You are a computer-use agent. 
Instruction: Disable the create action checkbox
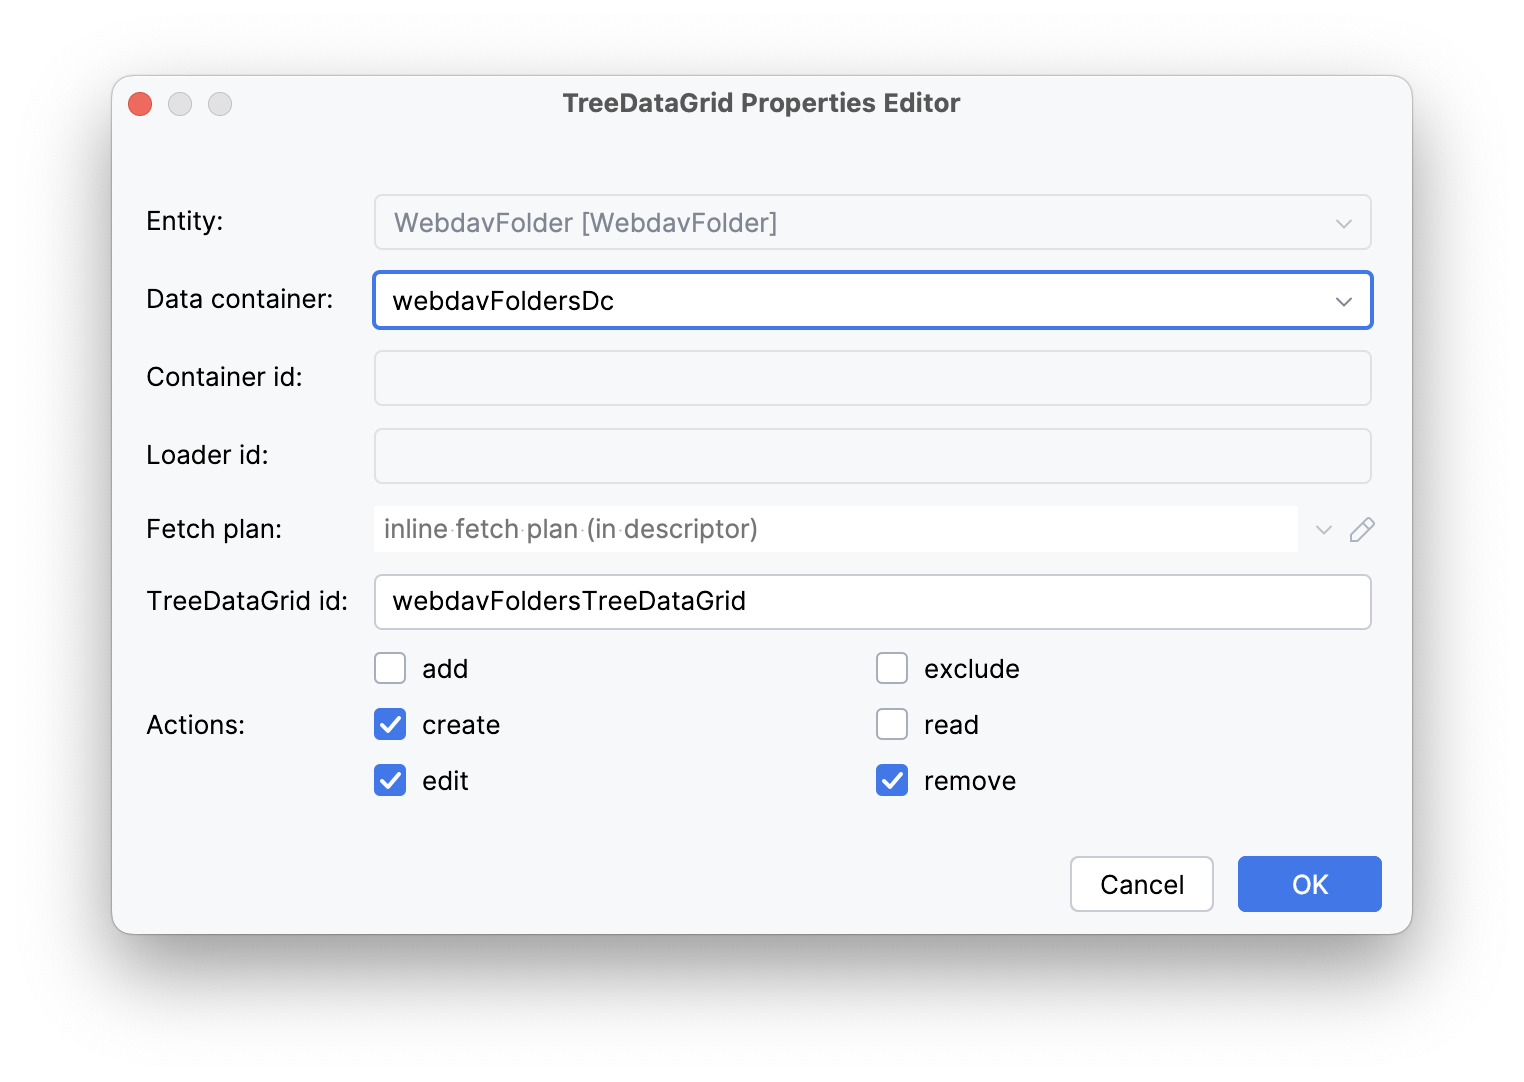click(x=390, y=724)
